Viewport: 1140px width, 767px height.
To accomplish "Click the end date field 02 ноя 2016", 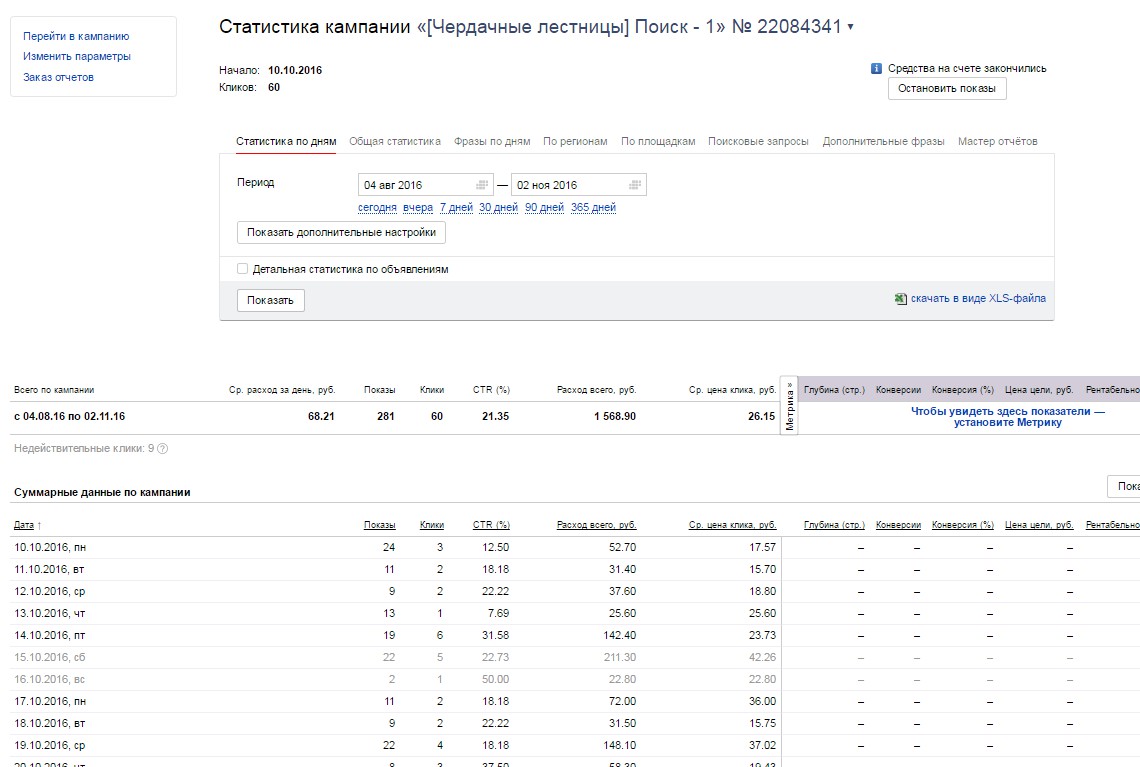I will pos(578,185).
